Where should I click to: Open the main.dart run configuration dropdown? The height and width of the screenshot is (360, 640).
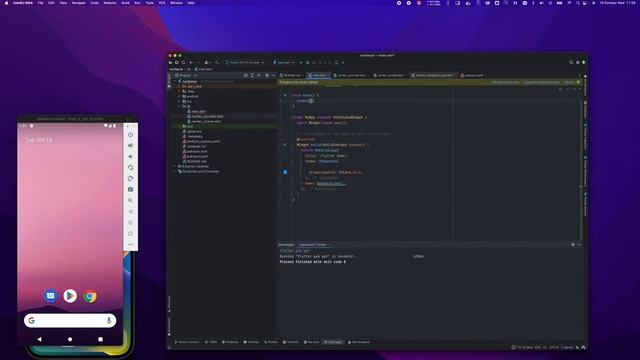(284, 62)
